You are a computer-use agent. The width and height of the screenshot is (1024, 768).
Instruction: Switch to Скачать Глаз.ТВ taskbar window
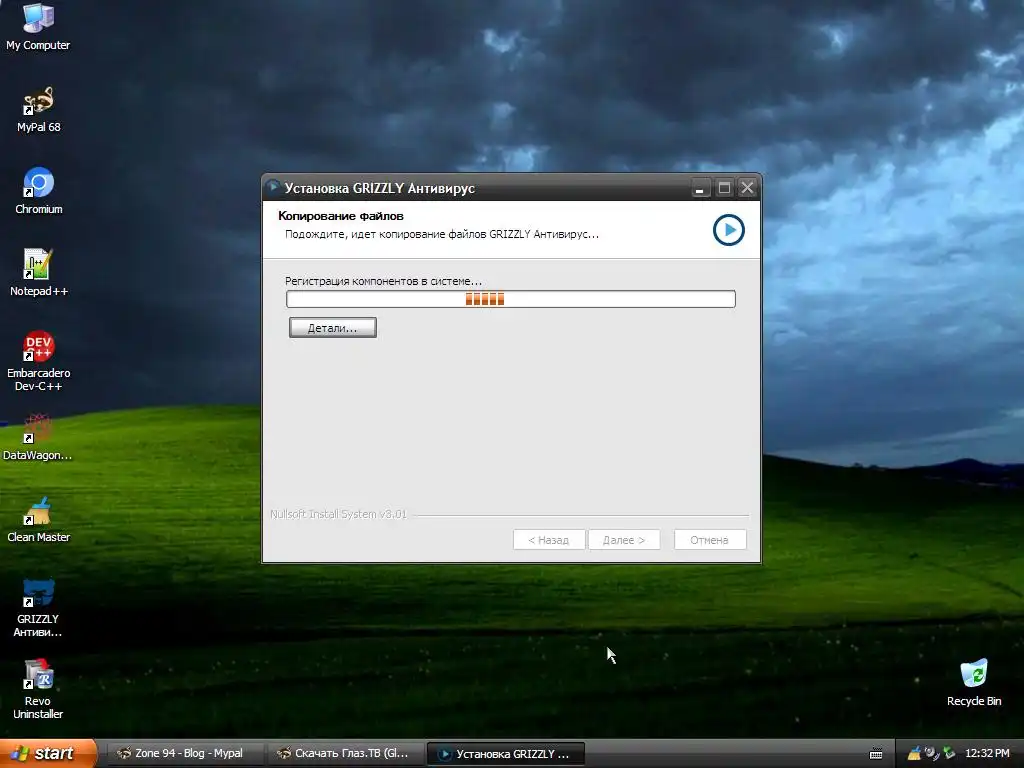pyautogui.click(x=345, y=754)
